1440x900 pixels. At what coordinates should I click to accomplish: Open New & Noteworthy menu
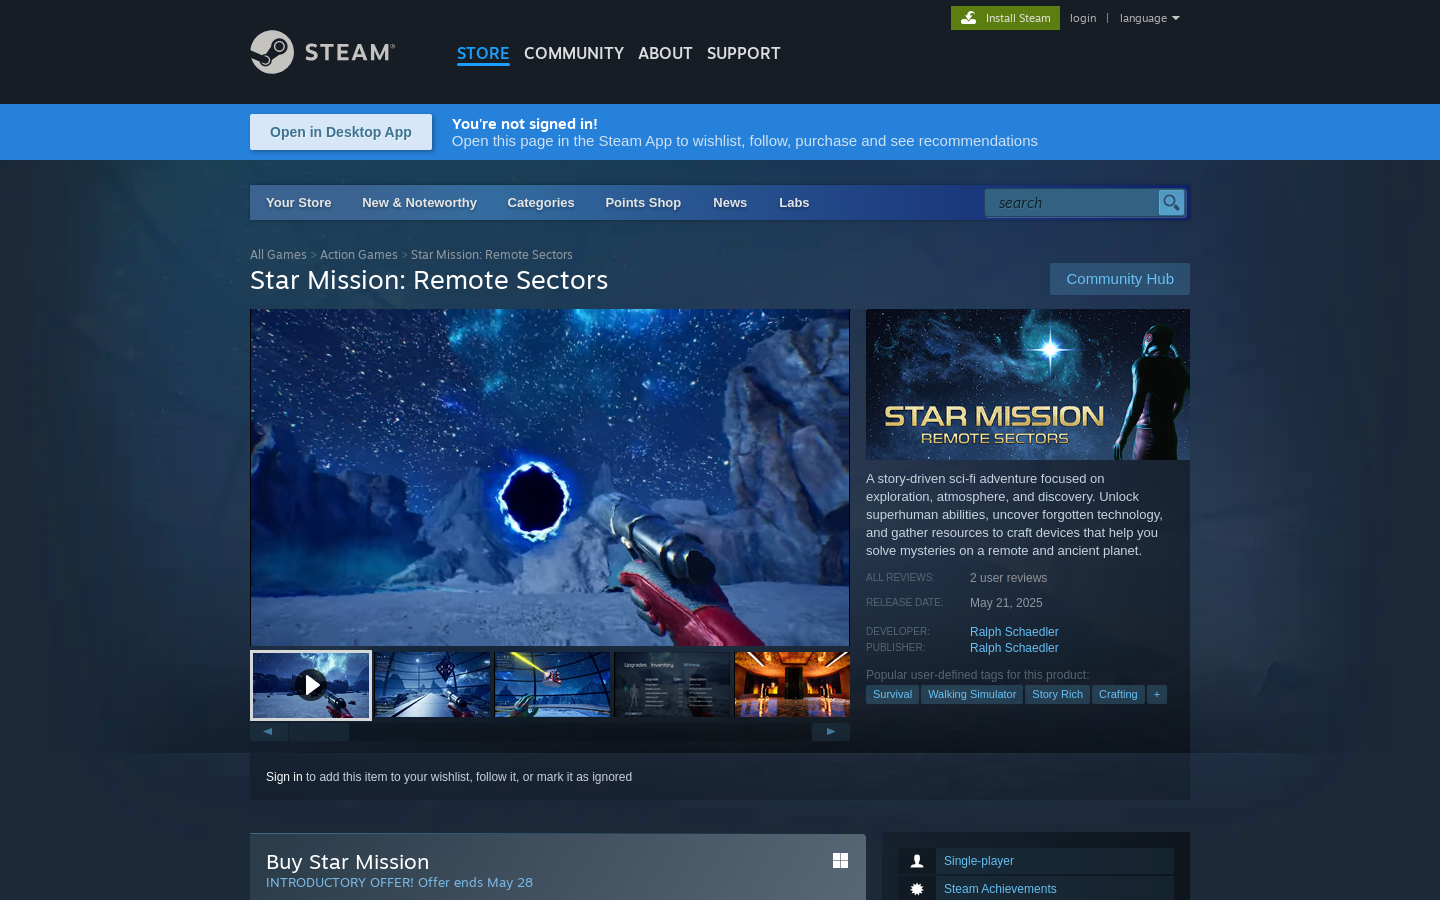pos(419,203)
